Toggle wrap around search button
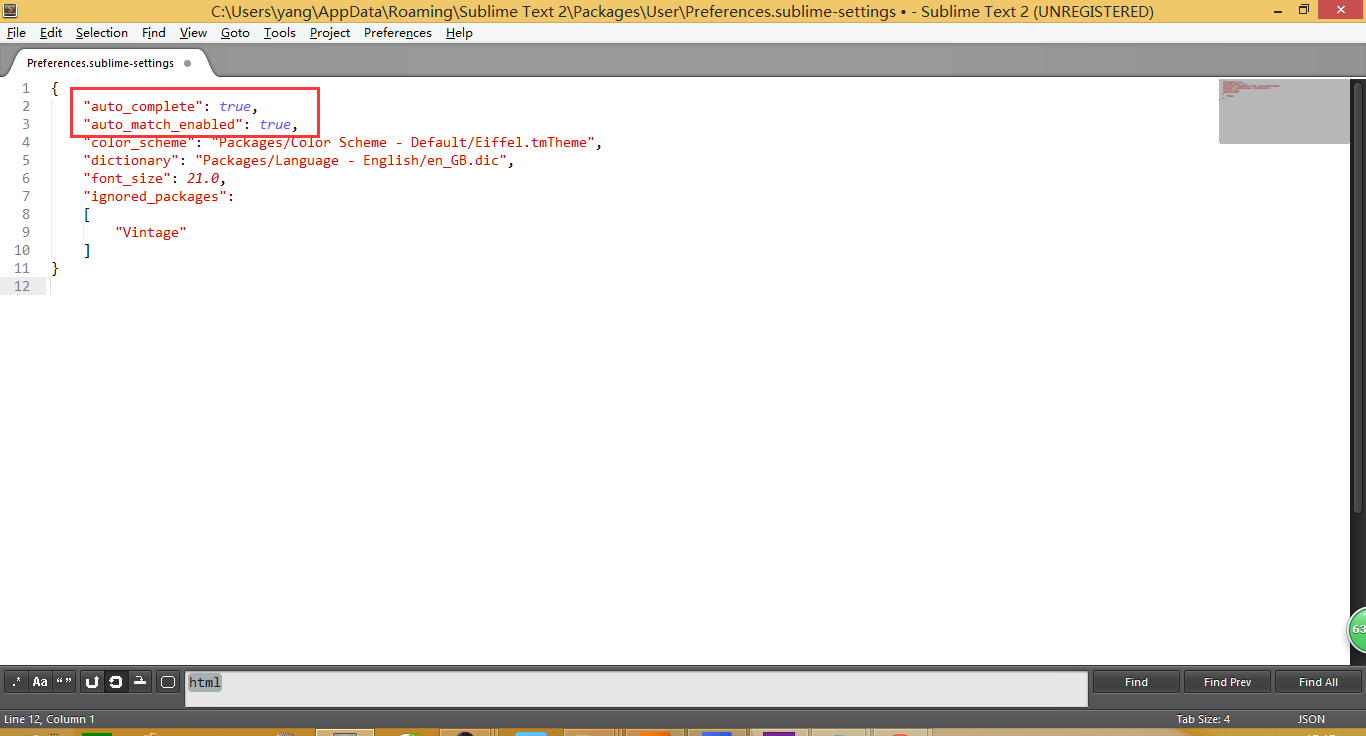This screenshot has width=1366, height=736. pos(116,682)
